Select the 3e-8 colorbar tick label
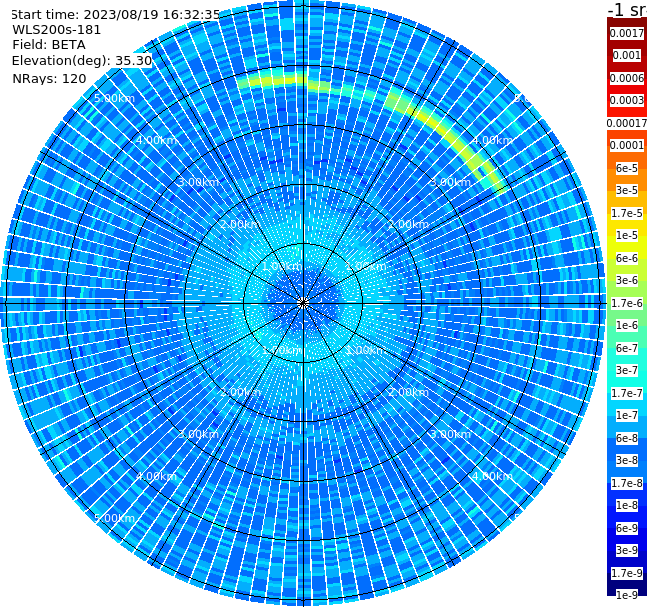 click(x=627, y=460)
